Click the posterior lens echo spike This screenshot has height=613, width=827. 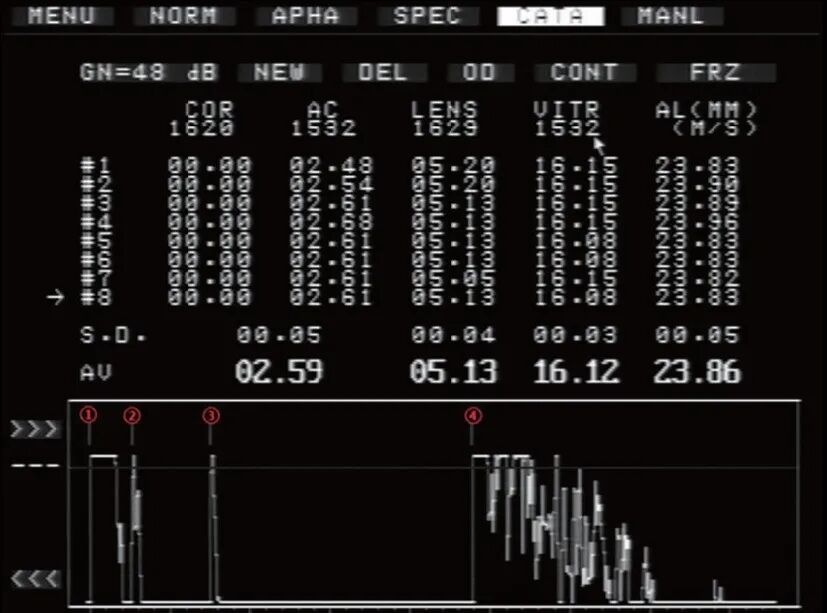[213, 528]
